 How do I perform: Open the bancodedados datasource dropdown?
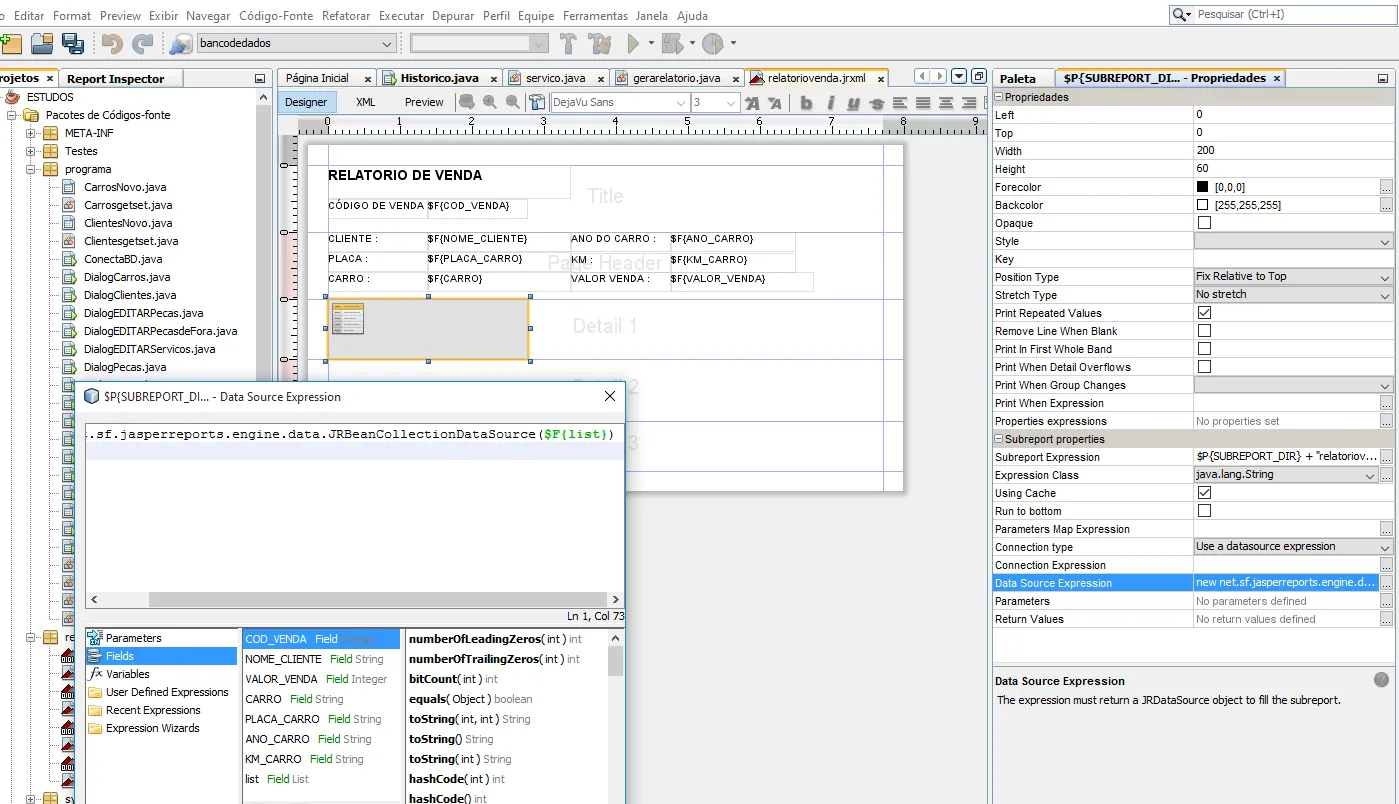coord(387,44)
